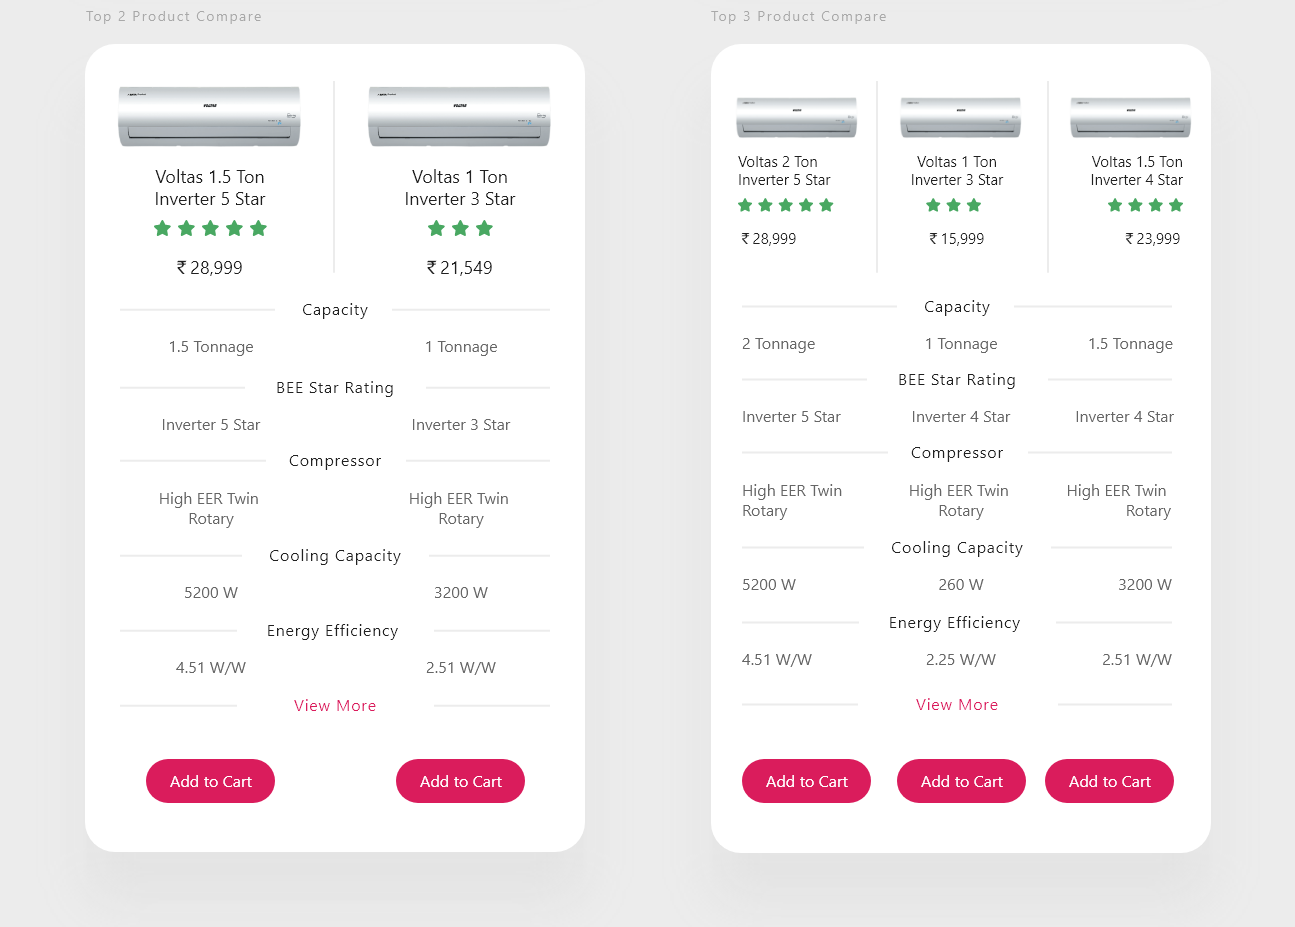Open the Voltas 2 Ton Inverter 5 Star AC image

(797, 117)
